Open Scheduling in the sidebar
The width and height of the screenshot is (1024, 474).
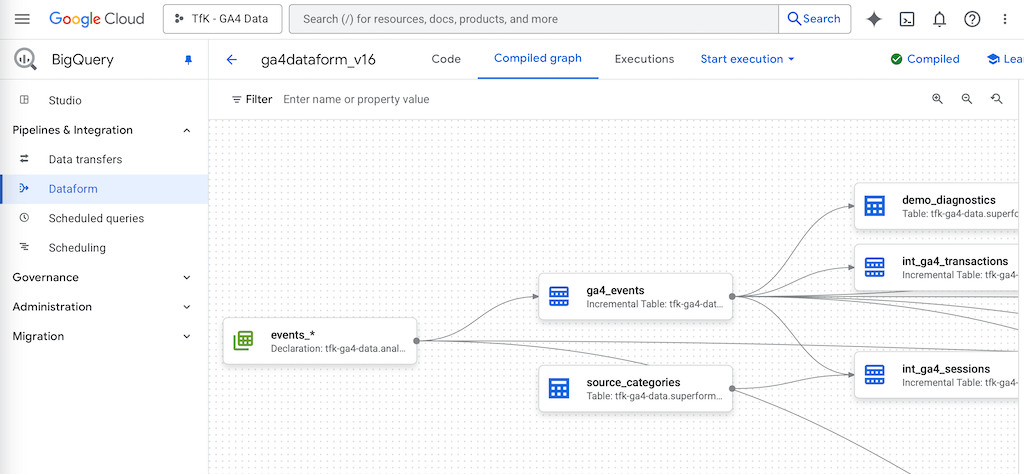(x=104, y=247)
